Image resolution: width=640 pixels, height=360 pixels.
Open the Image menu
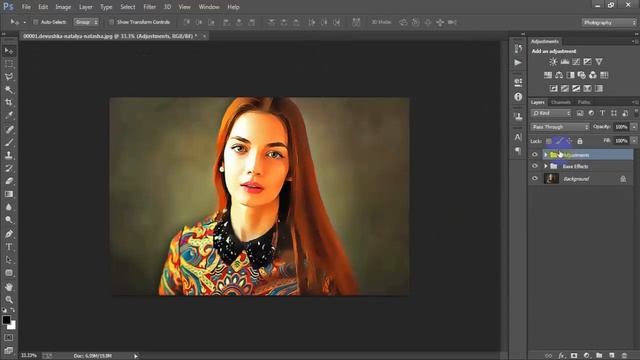[63, 7]
